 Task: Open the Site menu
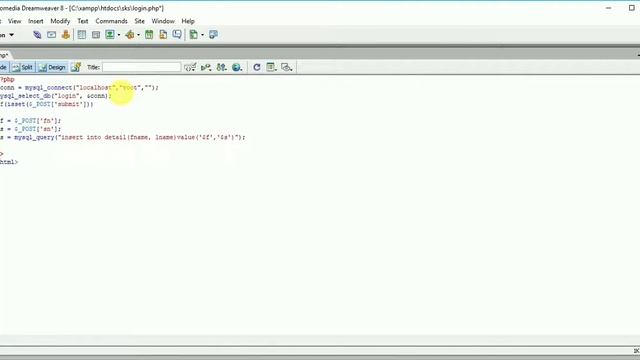(140, 21)
